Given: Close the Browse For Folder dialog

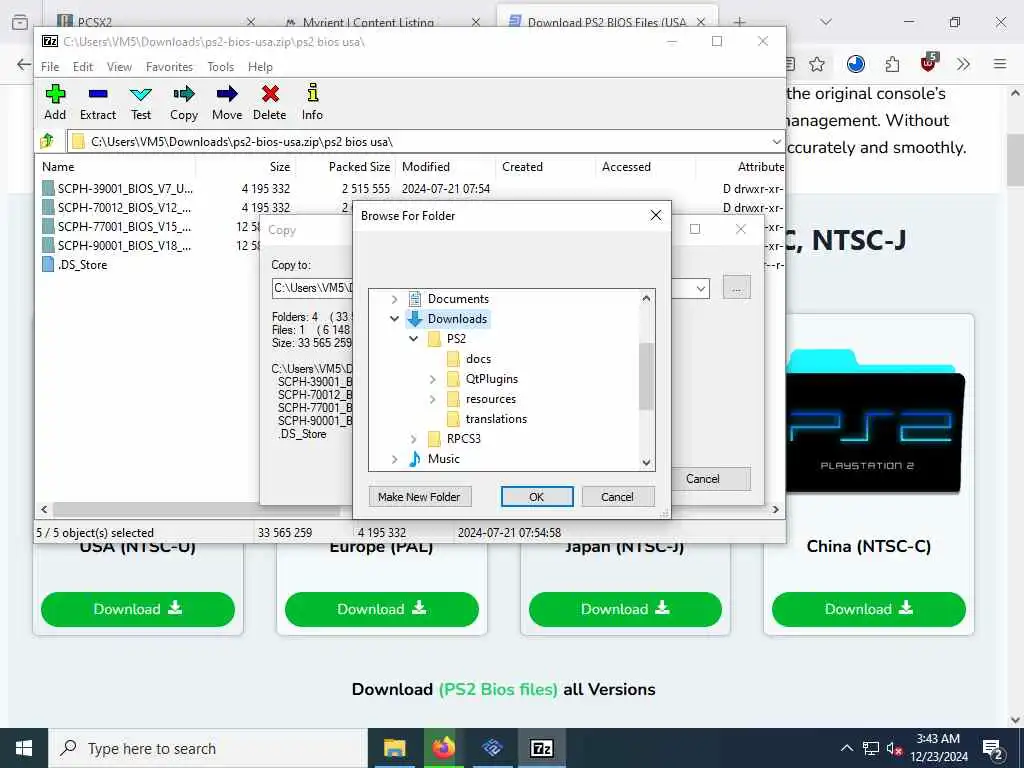Looking at the screenshot, I should (x=656, y=216).
